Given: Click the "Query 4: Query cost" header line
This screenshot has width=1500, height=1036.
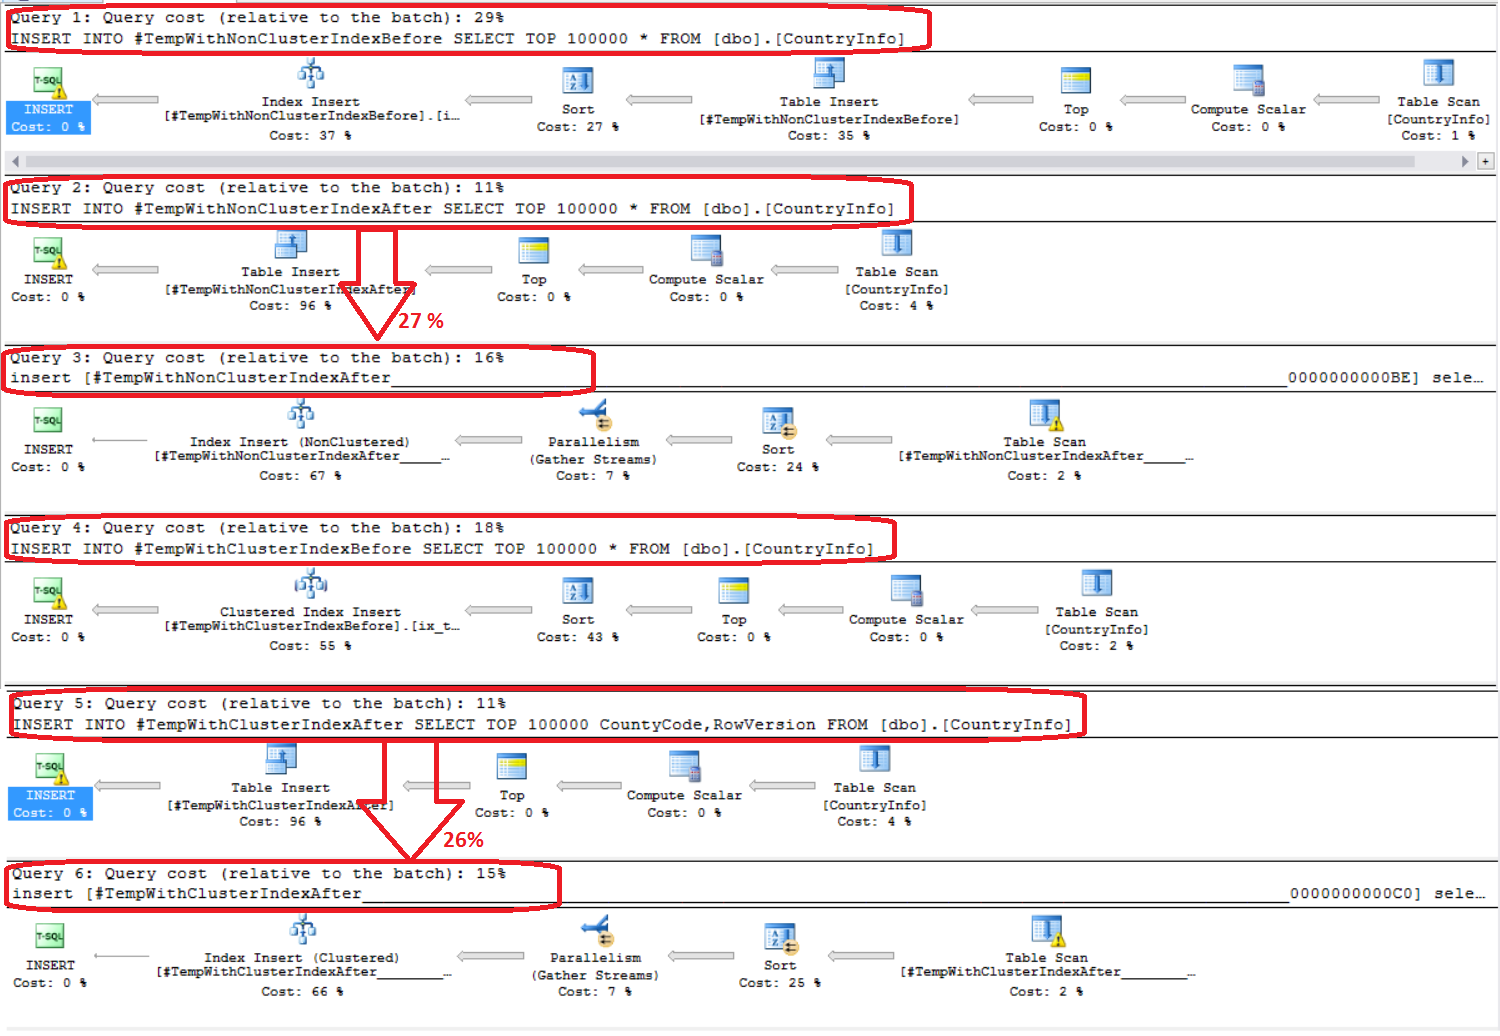Looking at the screenshot, I should coord(257,528).
